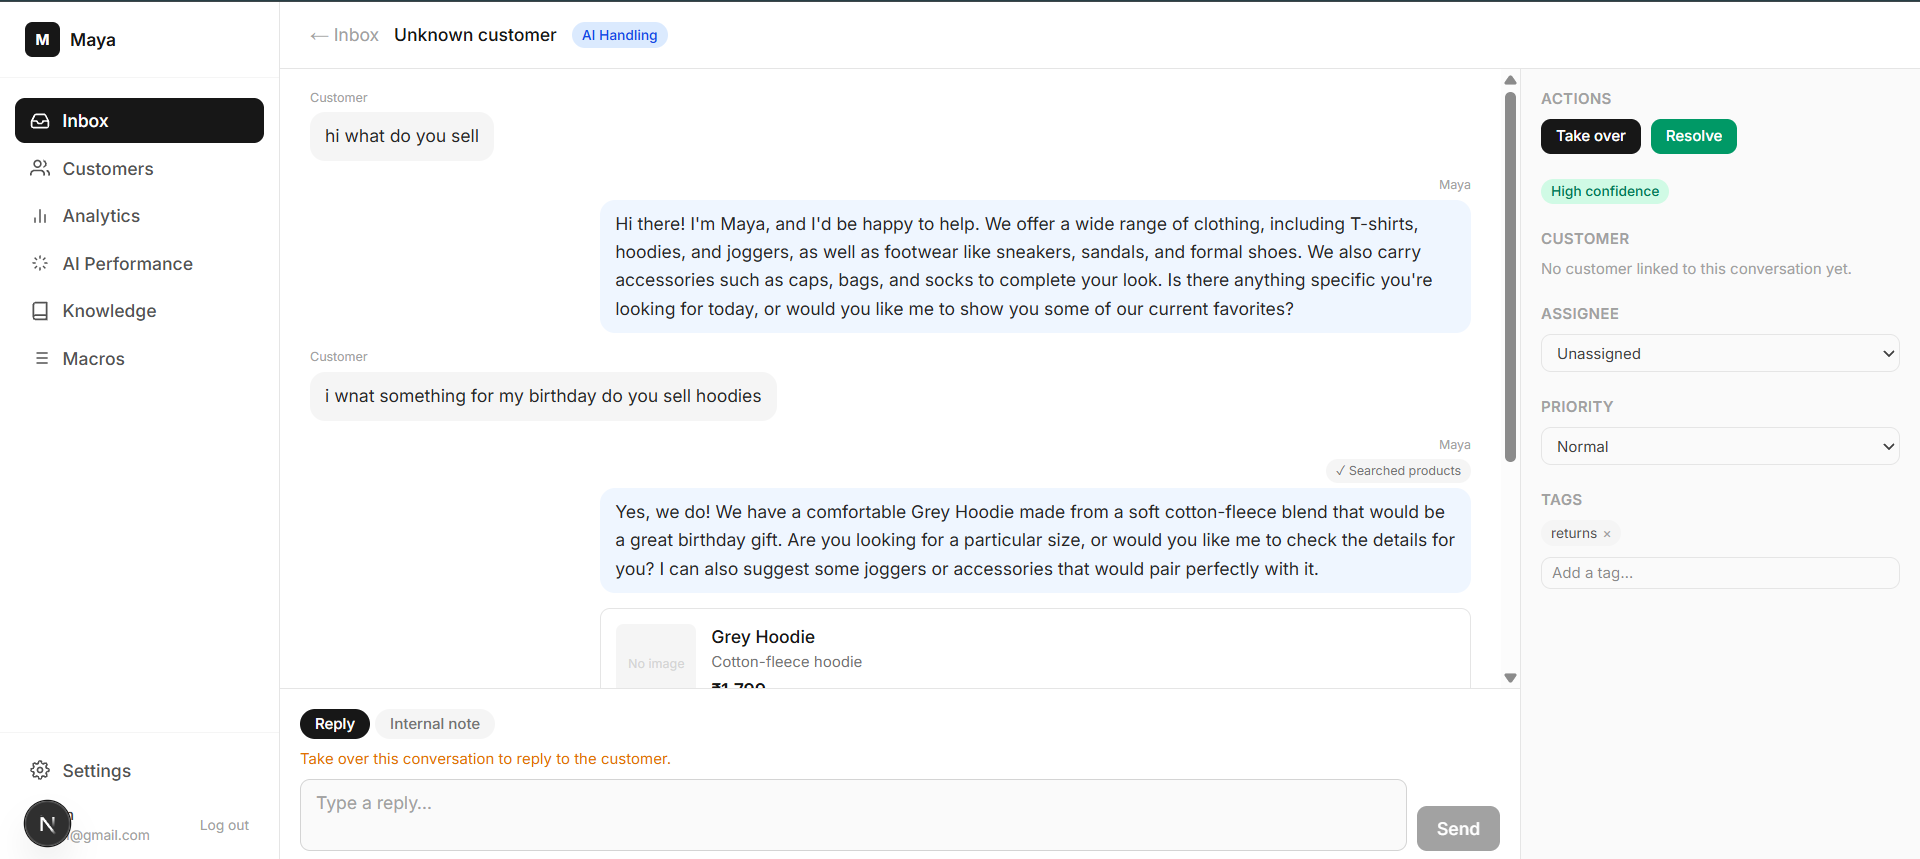The width and height of the screenshot is (1920, 859).
Task: Click the conversation scrollbar down arrow
Action: (x=1510, y=678)
